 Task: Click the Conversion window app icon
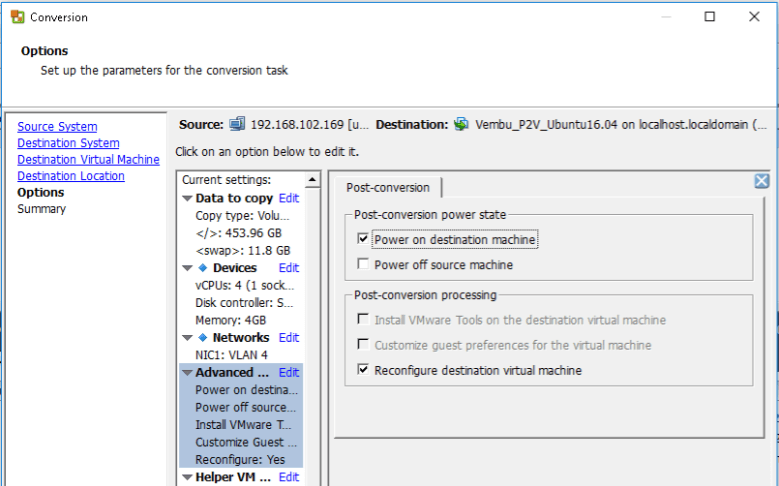tap(17, 17)
